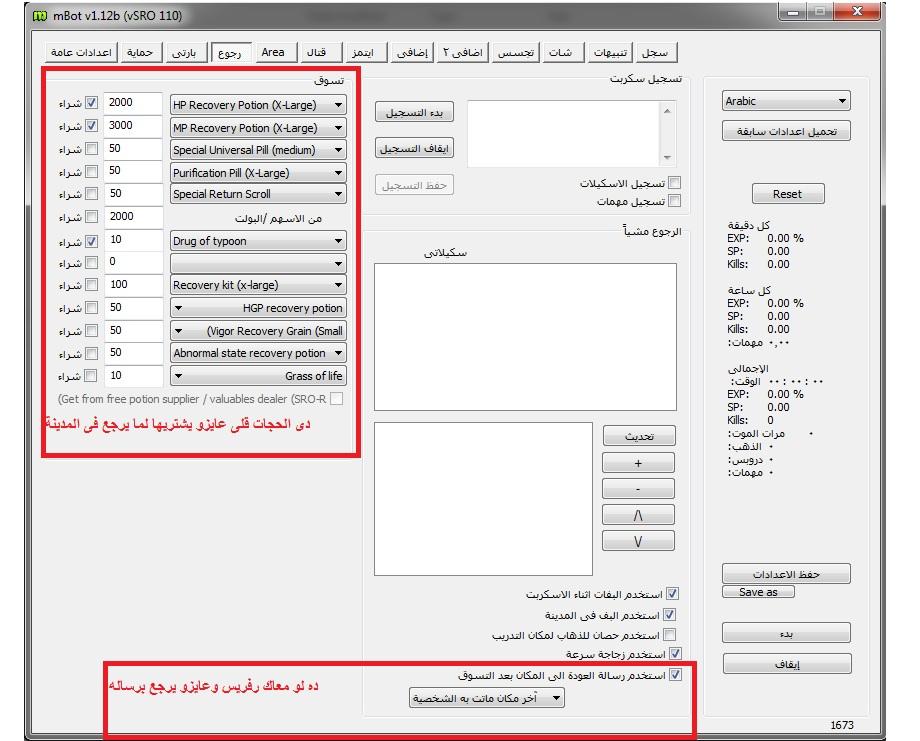Enable buy checkbox for Grass of life
The image size is (920, 741).
[x=90, y=375]
